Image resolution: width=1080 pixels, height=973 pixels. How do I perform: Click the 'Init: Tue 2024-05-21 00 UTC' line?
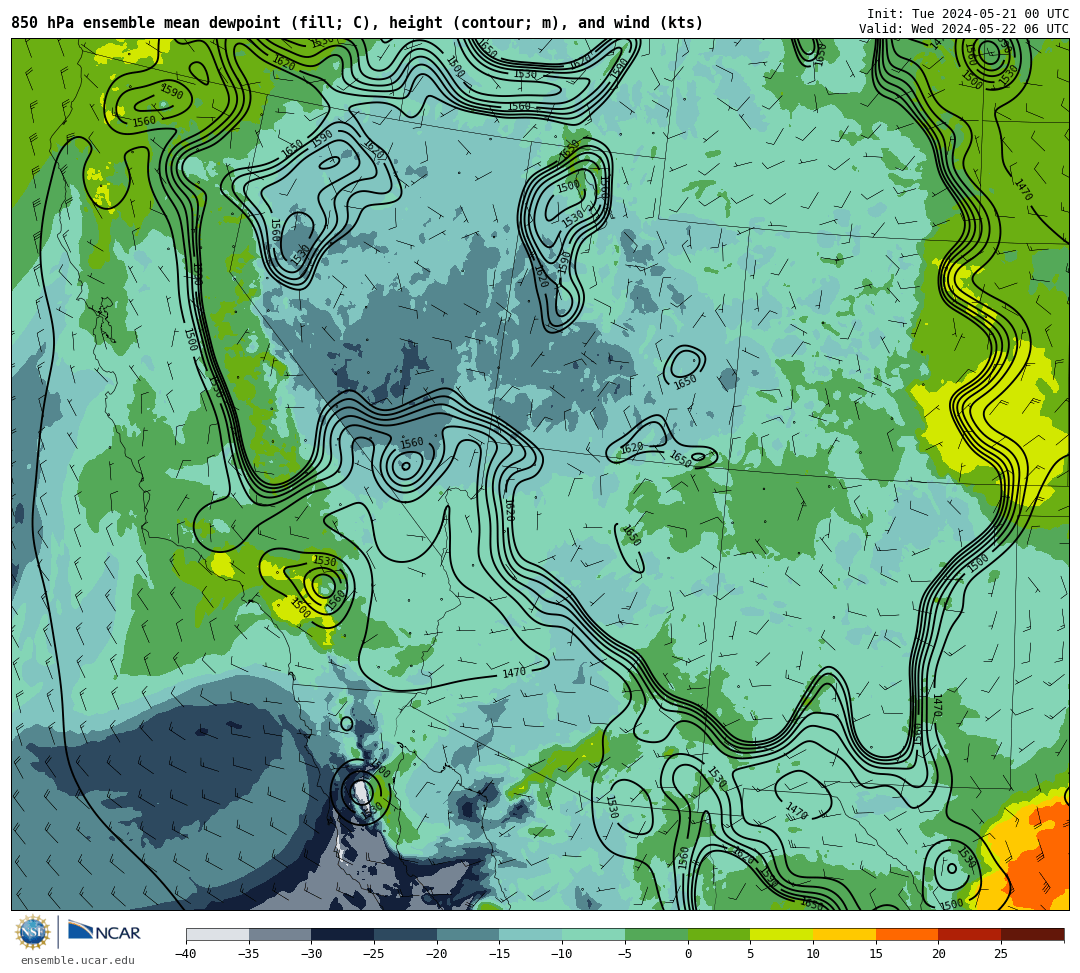968,14
